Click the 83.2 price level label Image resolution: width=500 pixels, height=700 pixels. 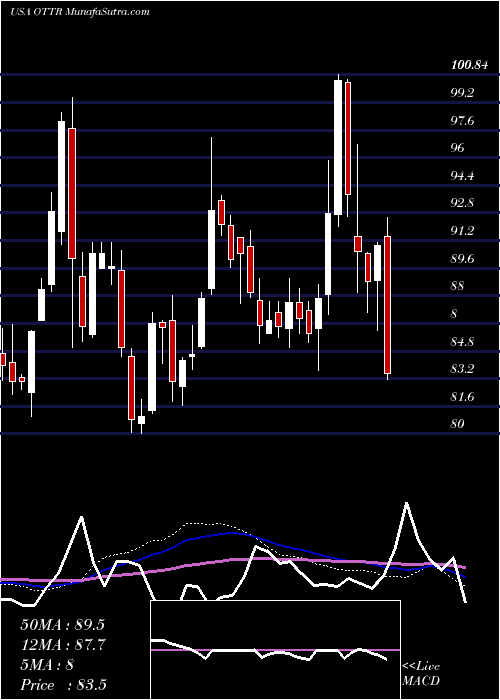(x=462, y=369)
